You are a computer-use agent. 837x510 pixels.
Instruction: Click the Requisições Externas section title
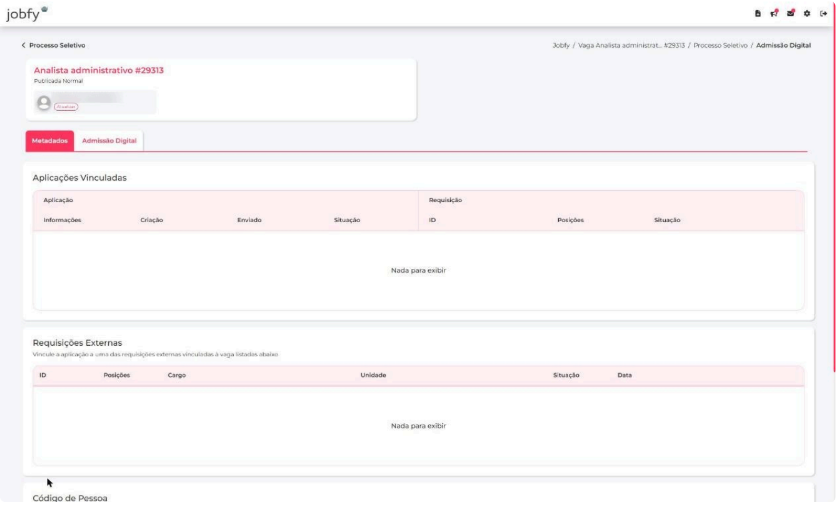77,343
